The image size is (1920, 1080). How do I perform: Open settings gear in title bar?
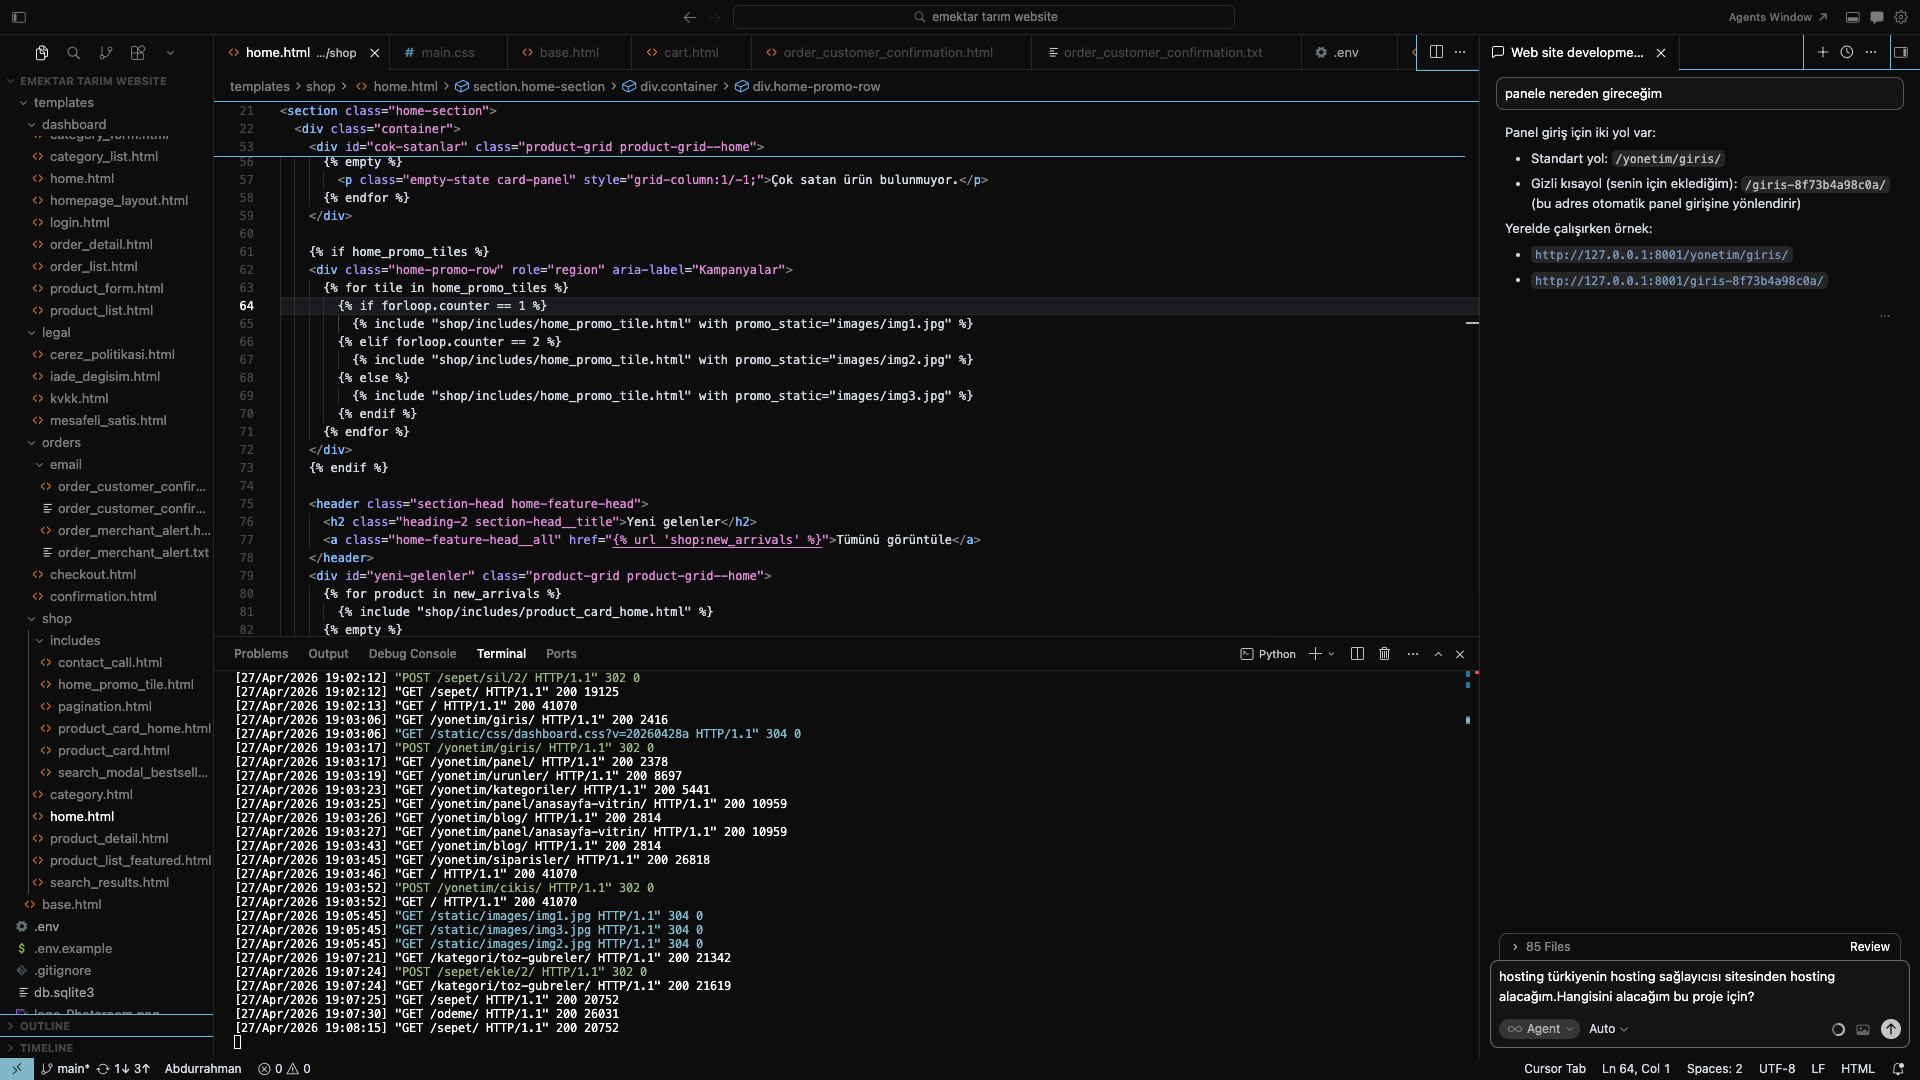coord(1901,17)
